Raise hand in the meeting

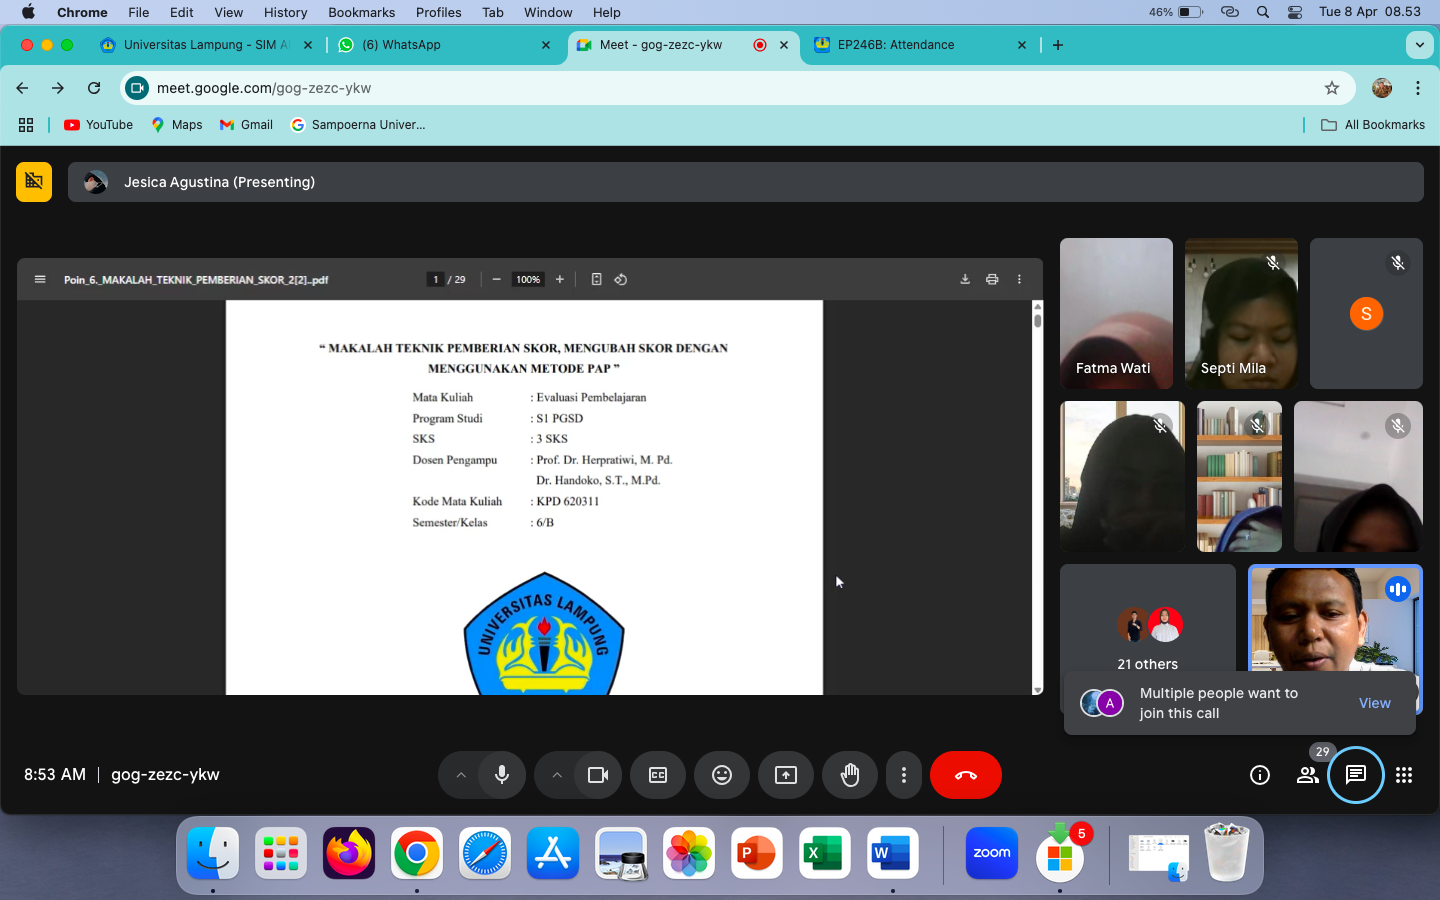tap(850, 775)
